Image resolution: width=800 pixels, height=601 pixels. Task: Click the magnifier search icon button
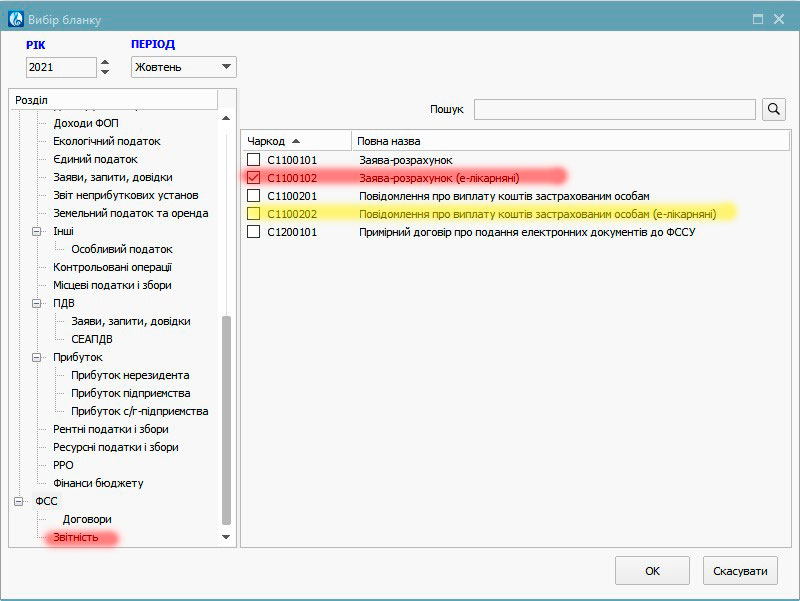tap(774, 109)
